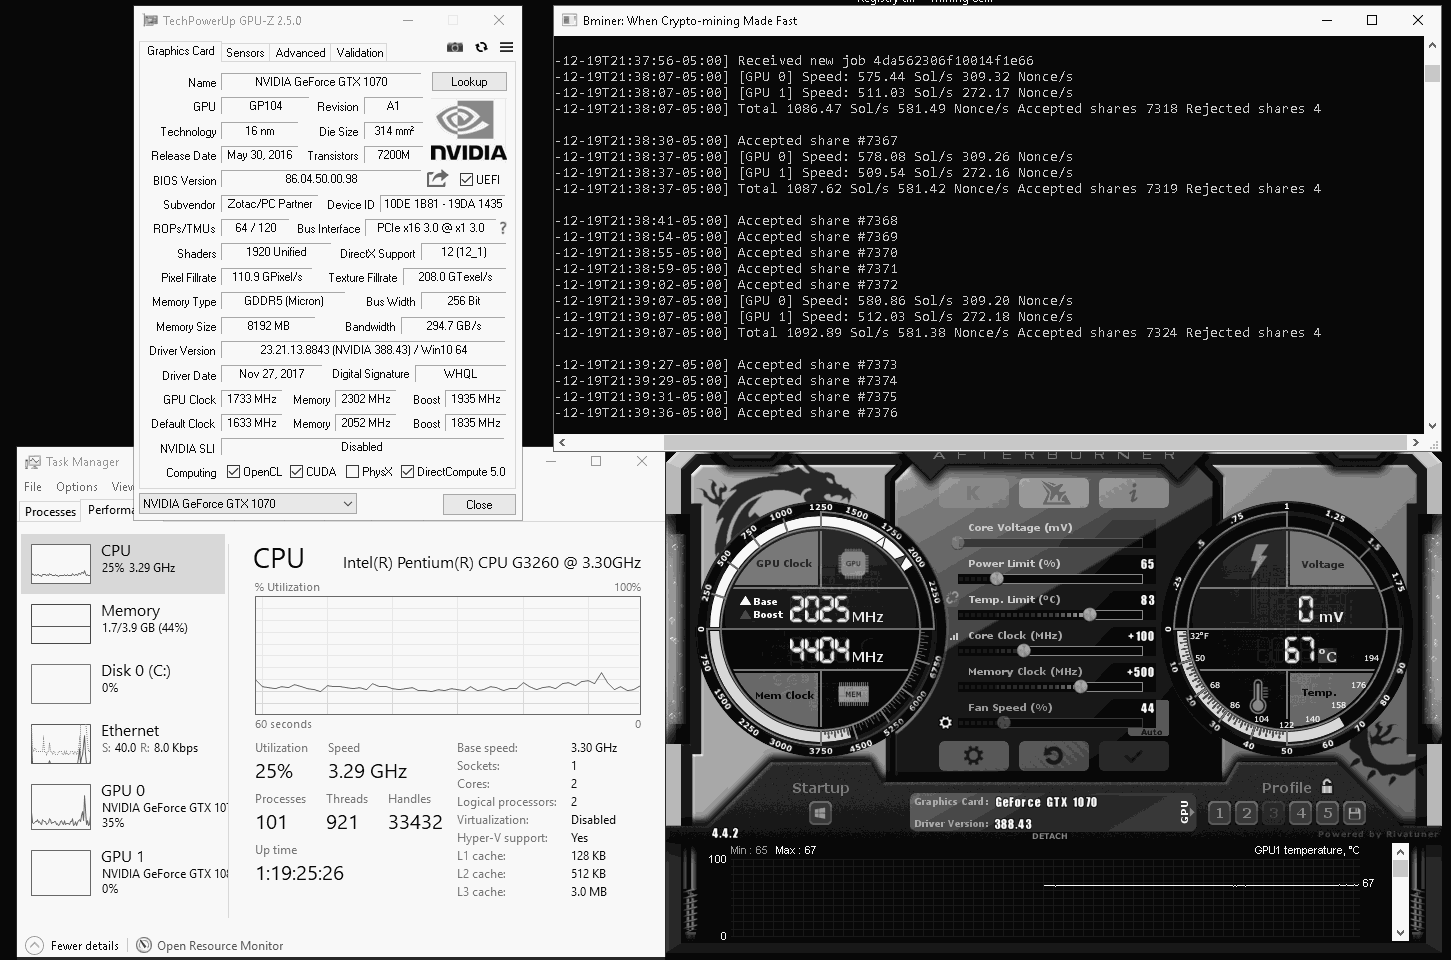This screenshot has height=960, width=1451.
Task: Toggle Afterburner Startup Windows icon
Action: tap(820, 814)
